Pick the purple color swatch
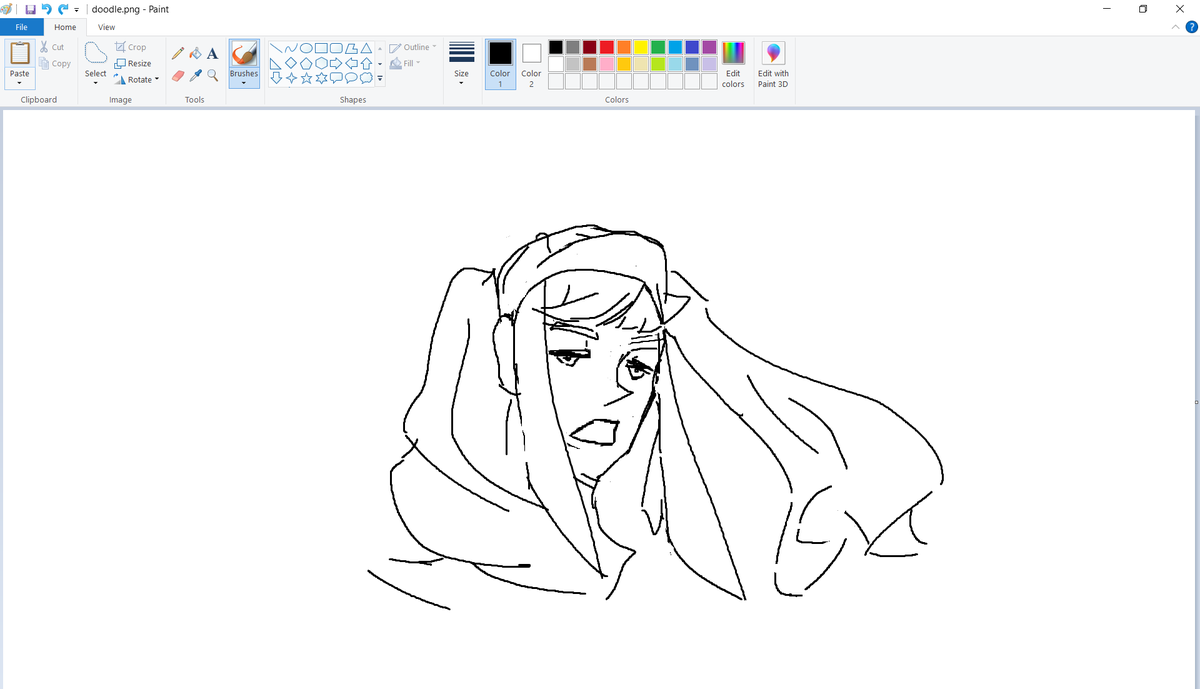 (709, 47)
